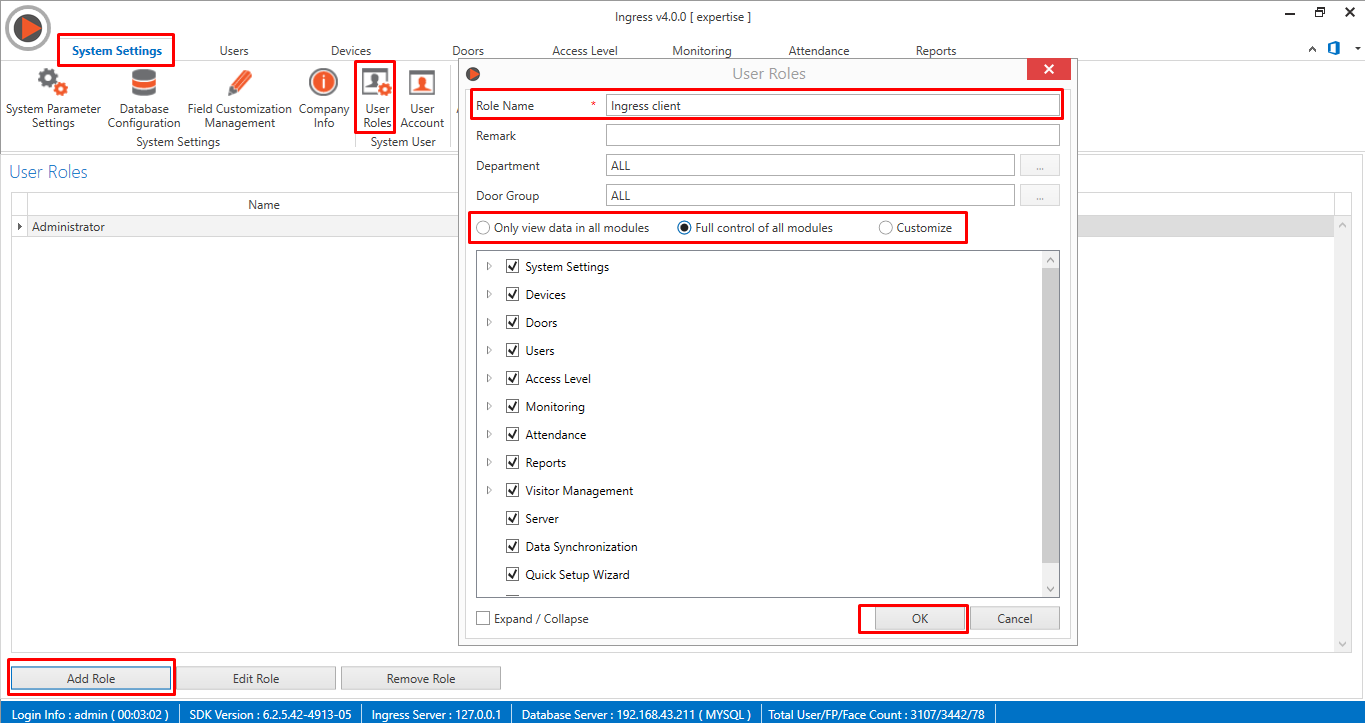
Task: Expand the Devices tree node
Action: point(489,294)
